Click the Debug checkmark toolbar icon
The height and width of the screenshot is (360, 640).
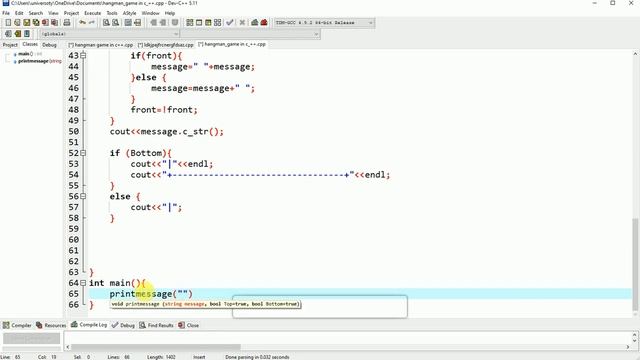[230, 23]
